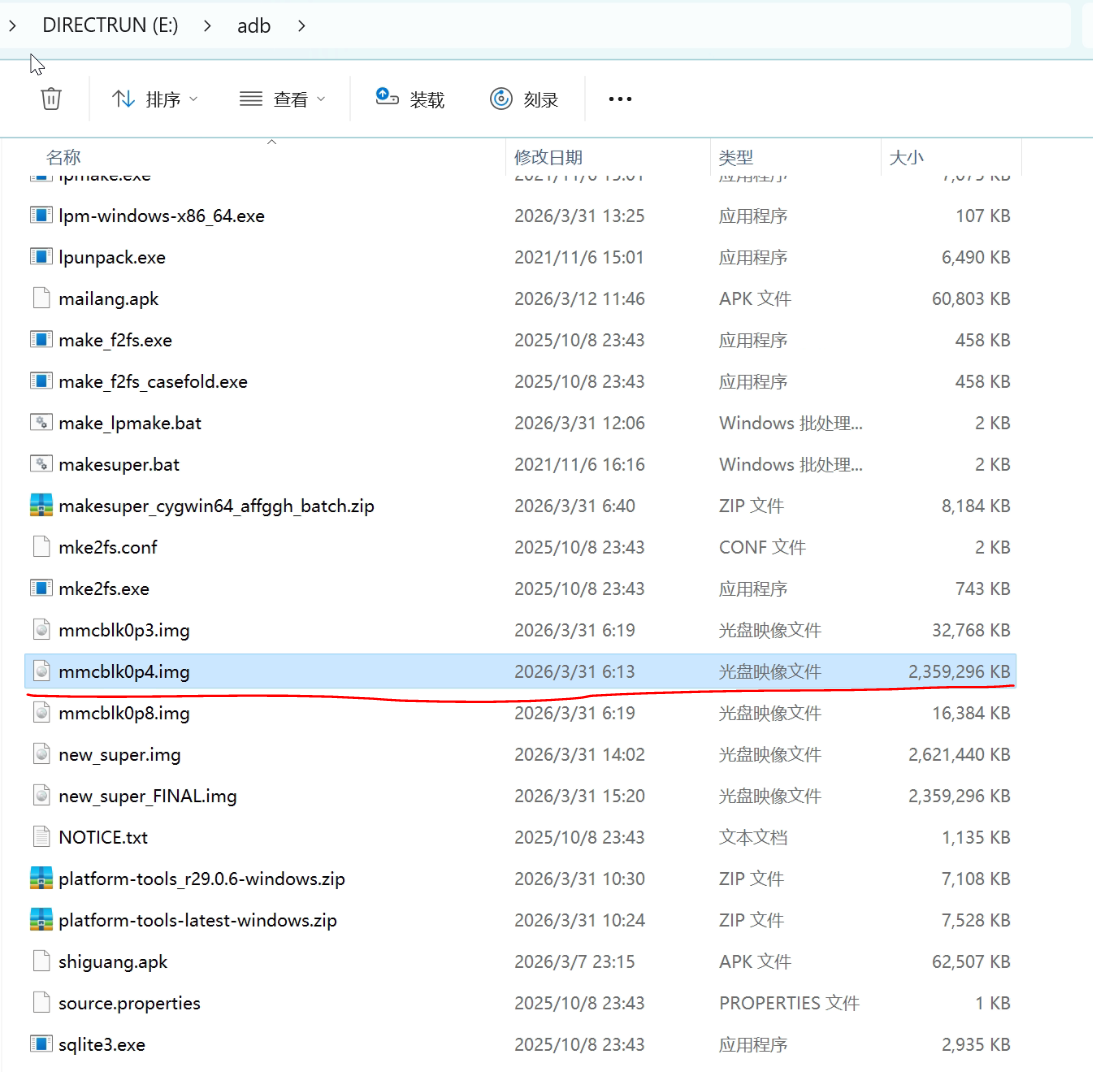Viewport: 1093px width, 1072px height.
Task: Click the Mount (装载) disc icon
Action: coord(387,98)
